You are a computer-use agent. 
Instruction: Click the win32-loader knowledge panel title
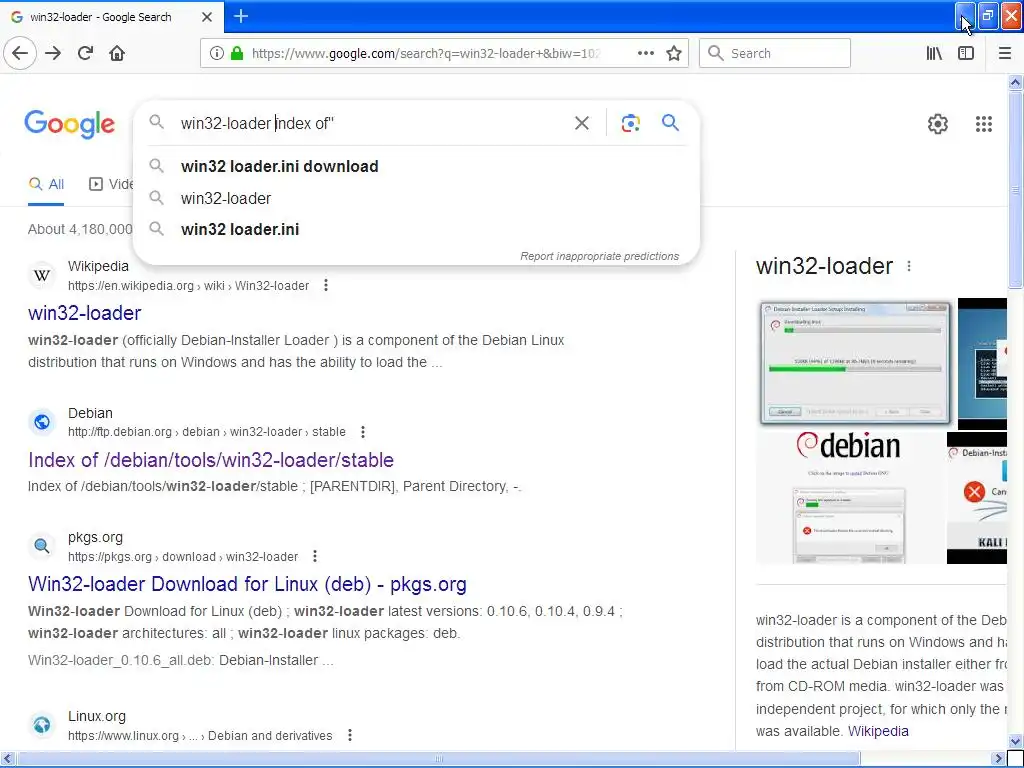[x=824, y=266]
